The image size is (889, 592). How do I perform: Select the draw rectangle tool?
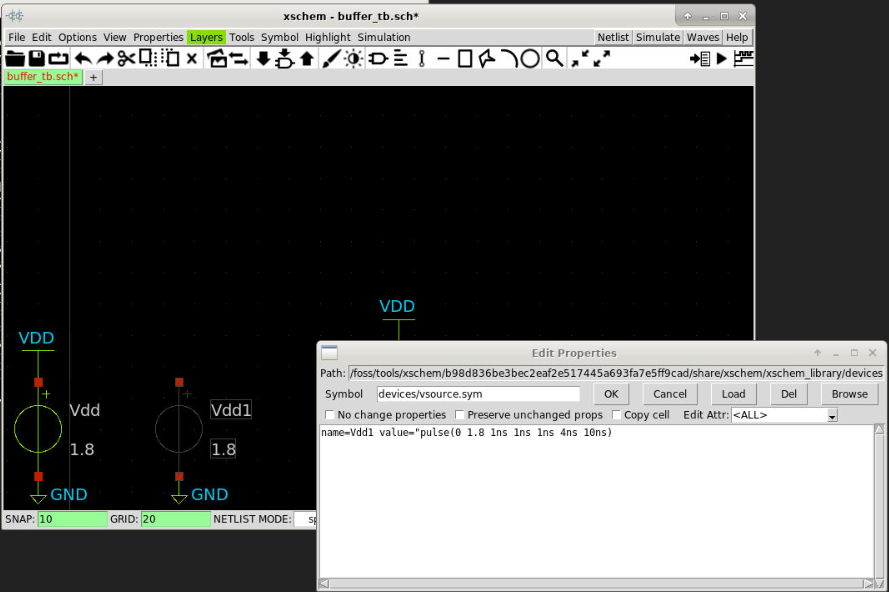tap(465, 58)
